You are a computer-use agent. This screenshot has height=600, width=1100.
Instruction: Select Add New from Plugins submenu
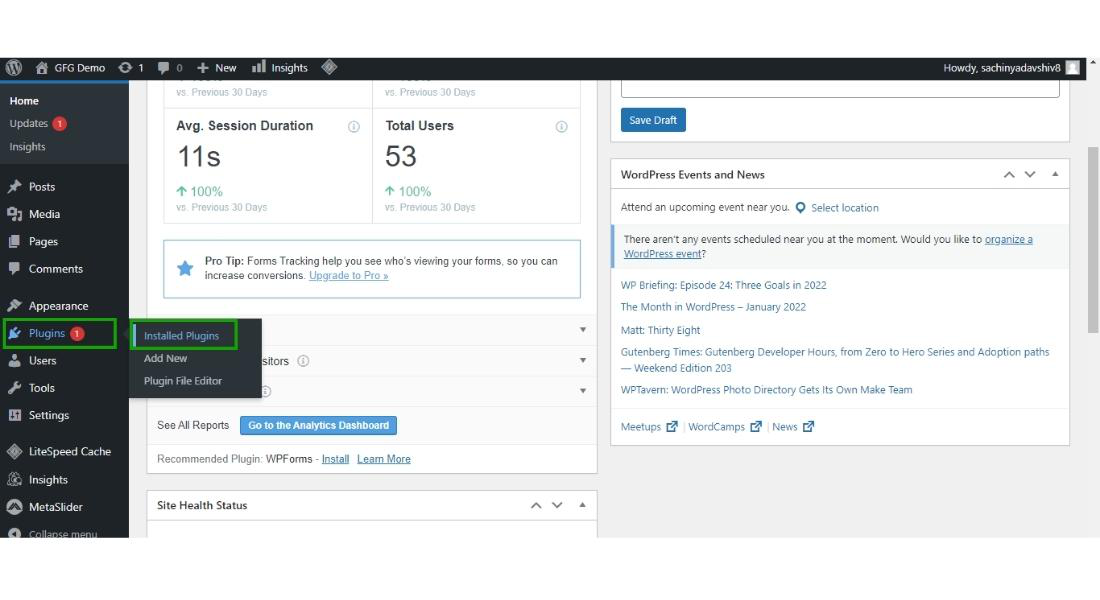(166, 358)
